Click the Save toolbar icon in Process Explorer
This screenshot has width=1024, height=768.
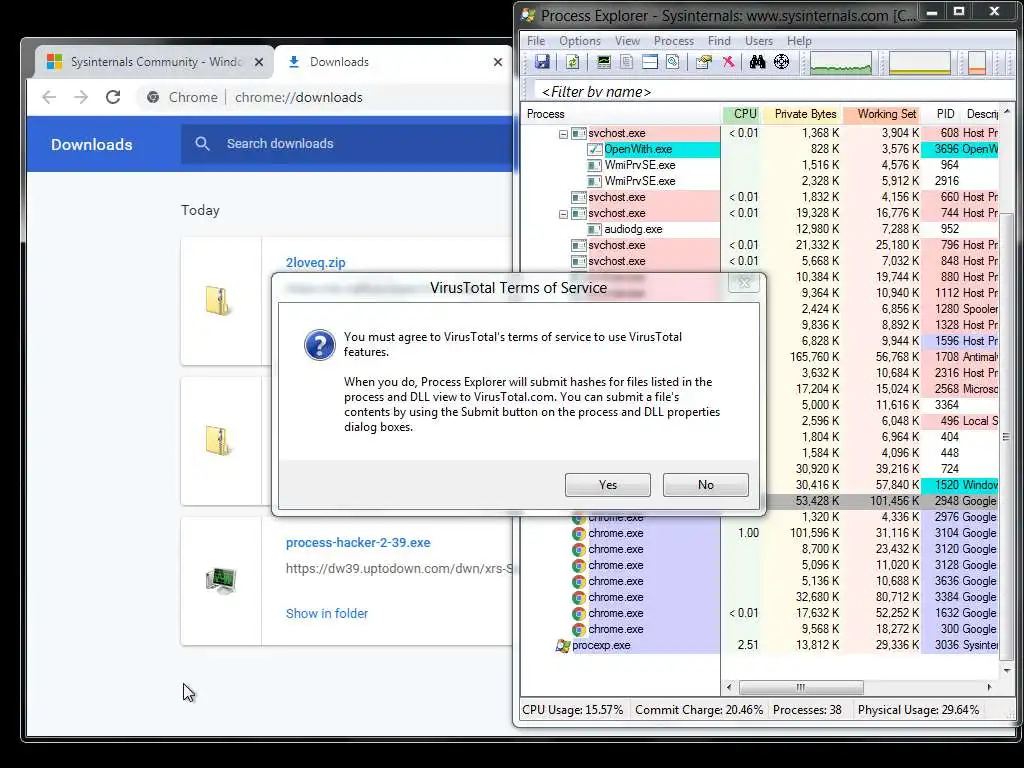[542, 62]
